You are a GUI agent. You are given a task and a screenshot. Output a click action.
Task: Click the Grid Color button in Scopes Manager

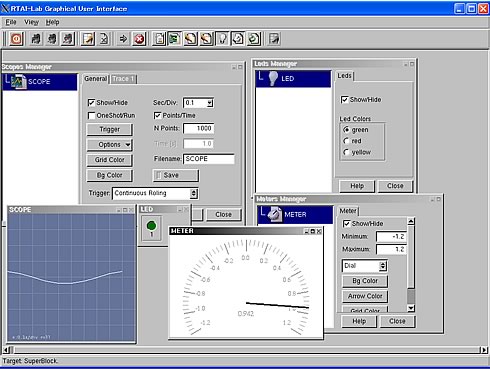(x=109, y=160)
